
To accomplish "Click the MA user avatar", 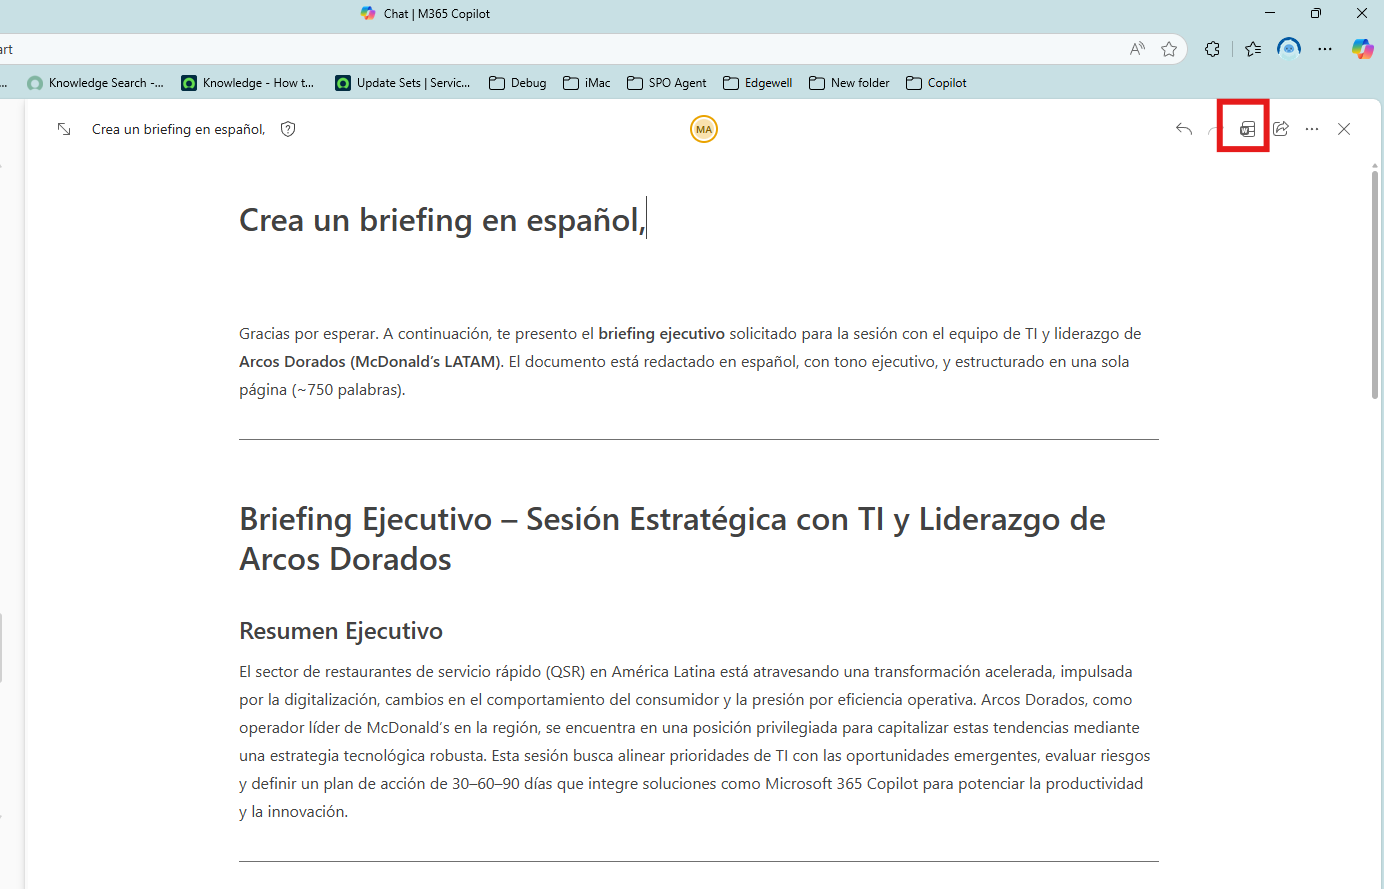I will 704,129.
